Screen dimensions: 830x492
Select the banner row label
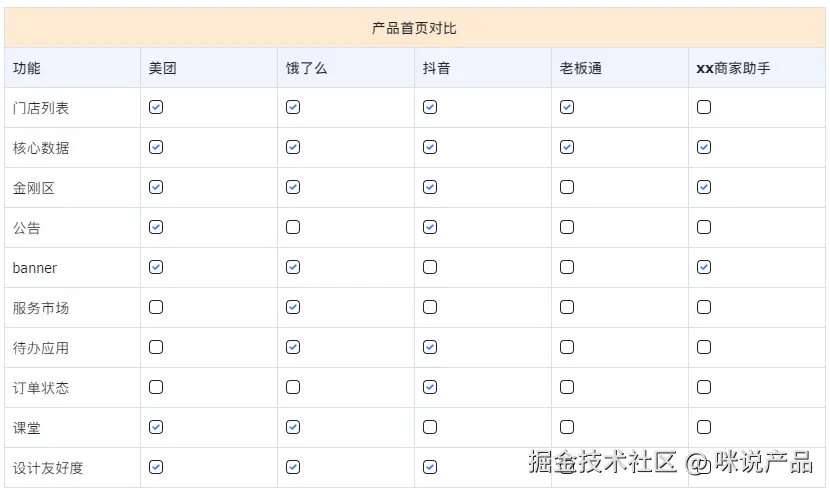point(35,268)
